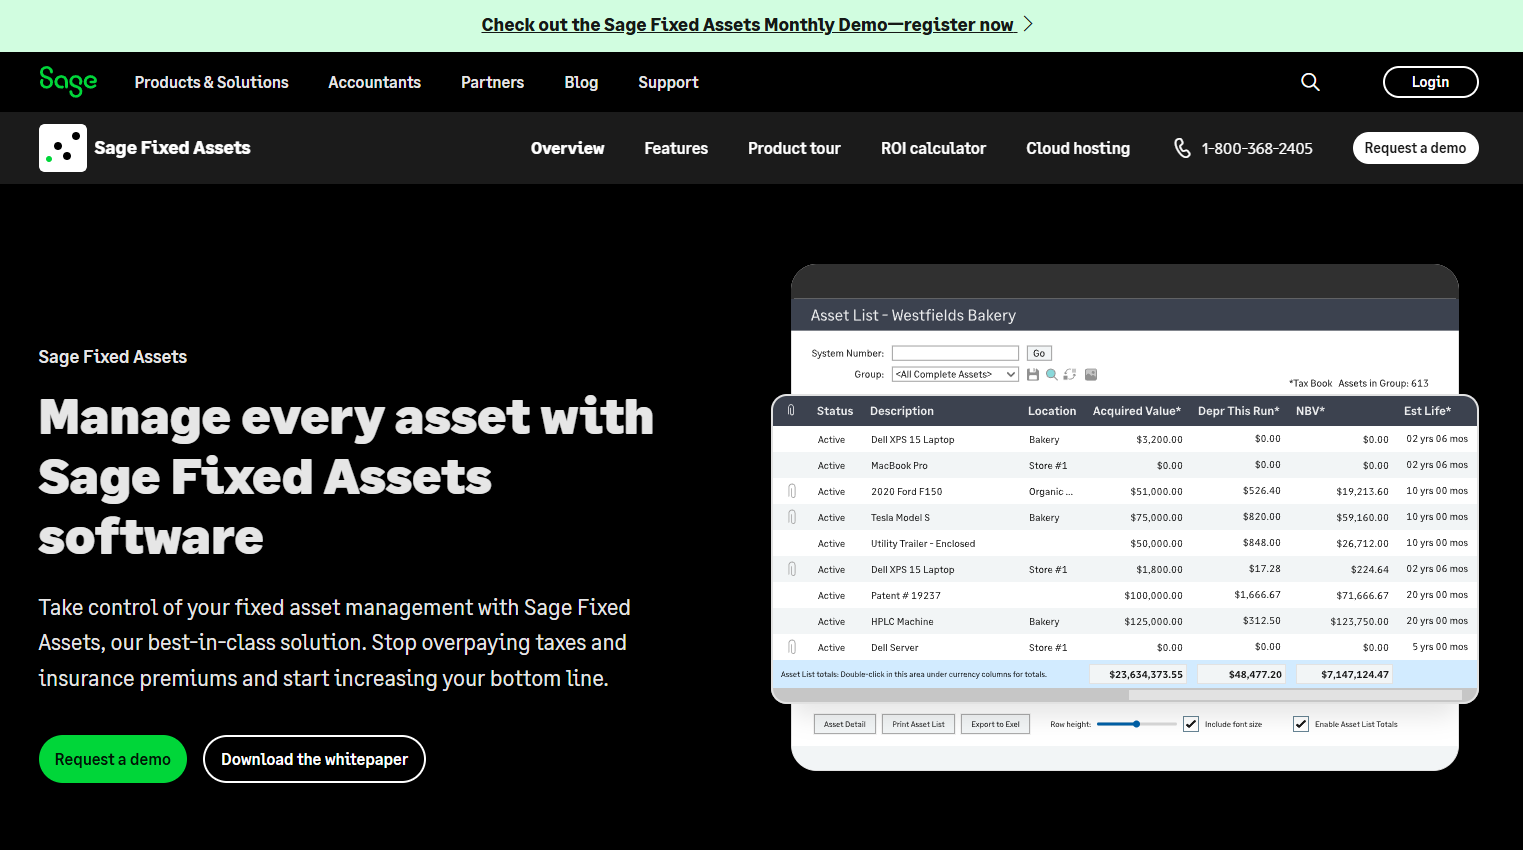Uncheck the Include font size checkbox
1523x850 pixels.
click(x=1191, y=723)
